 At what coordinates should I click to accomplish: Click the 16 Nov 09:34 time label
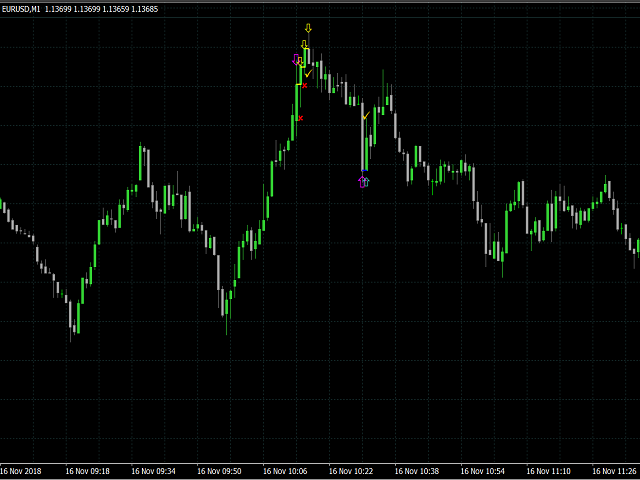pyautogui.click(x=153, y=471)
